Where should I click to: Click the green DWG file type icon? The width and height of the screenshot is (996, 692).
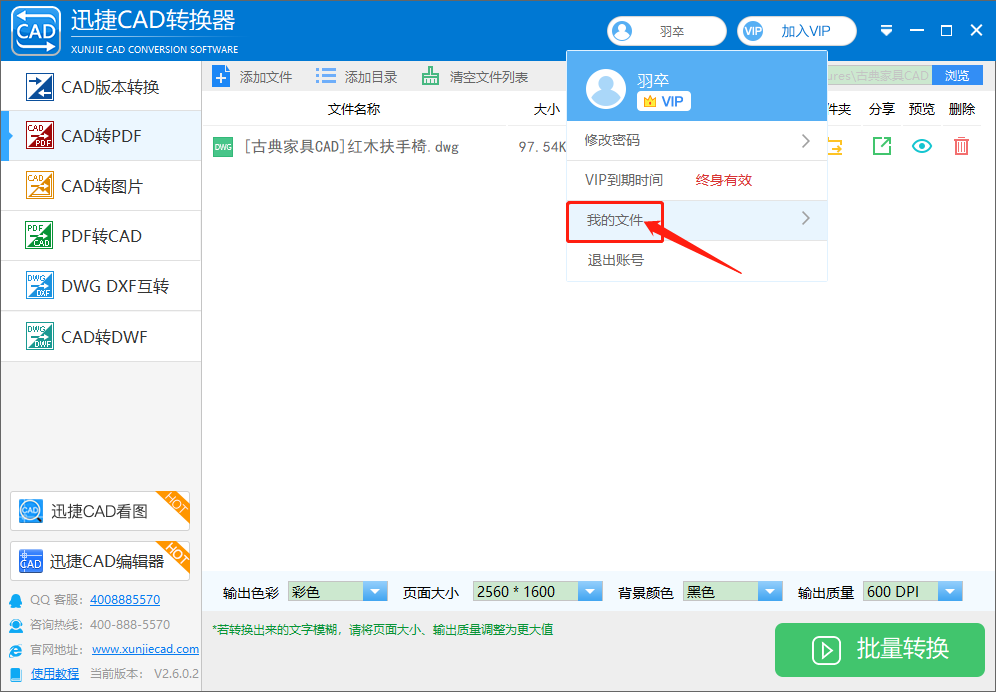tap(223, 147)
